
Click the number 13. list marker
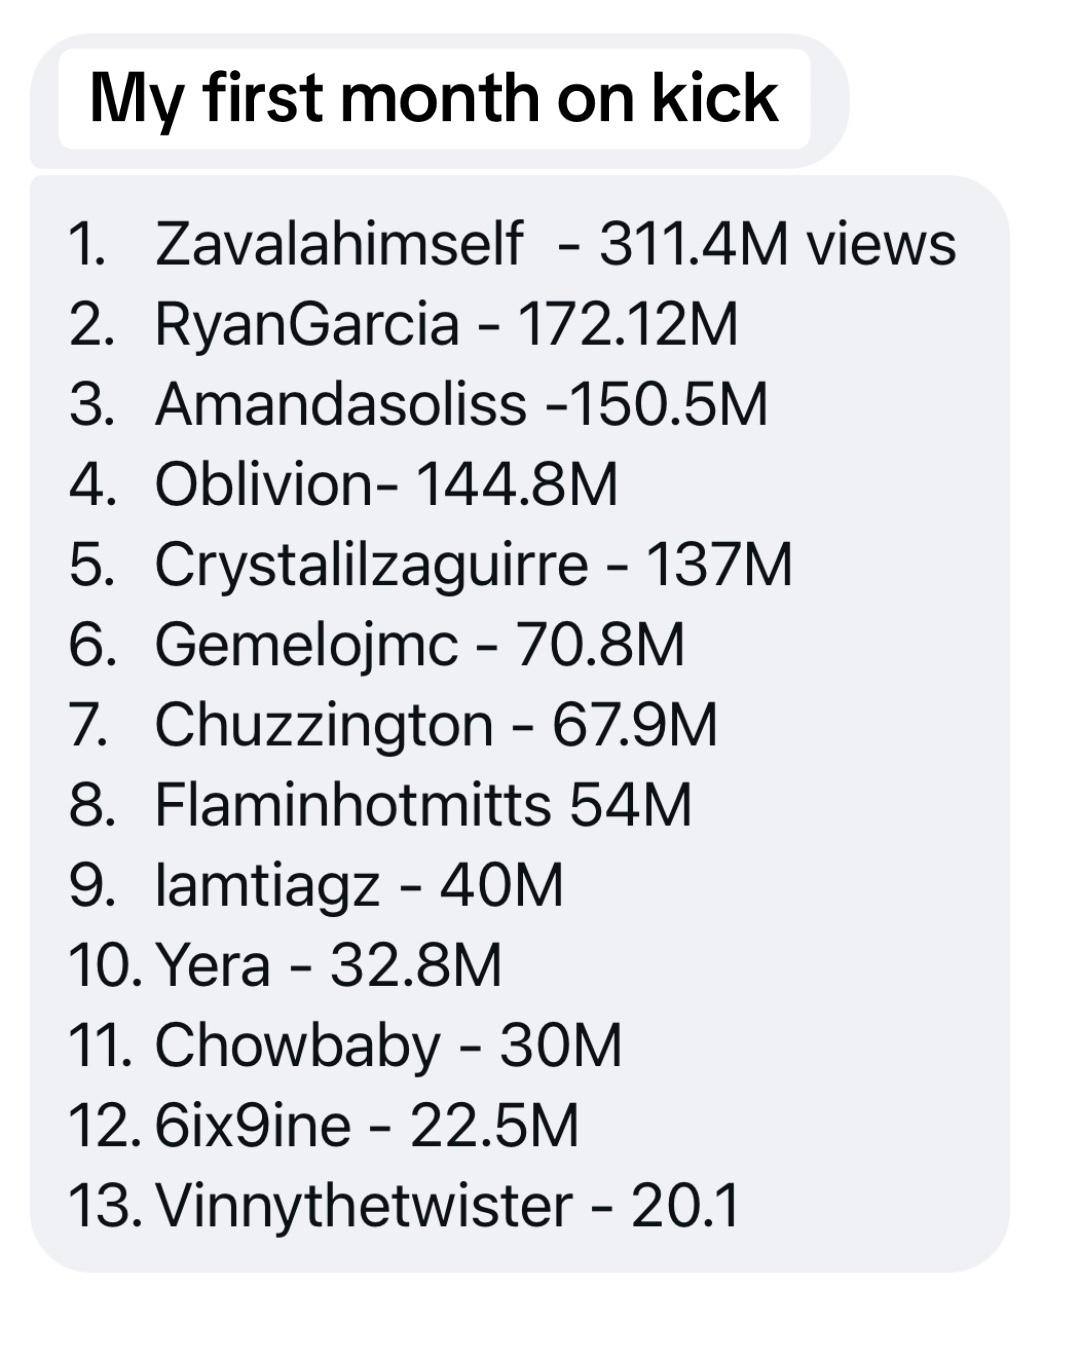coord(105,1205)
